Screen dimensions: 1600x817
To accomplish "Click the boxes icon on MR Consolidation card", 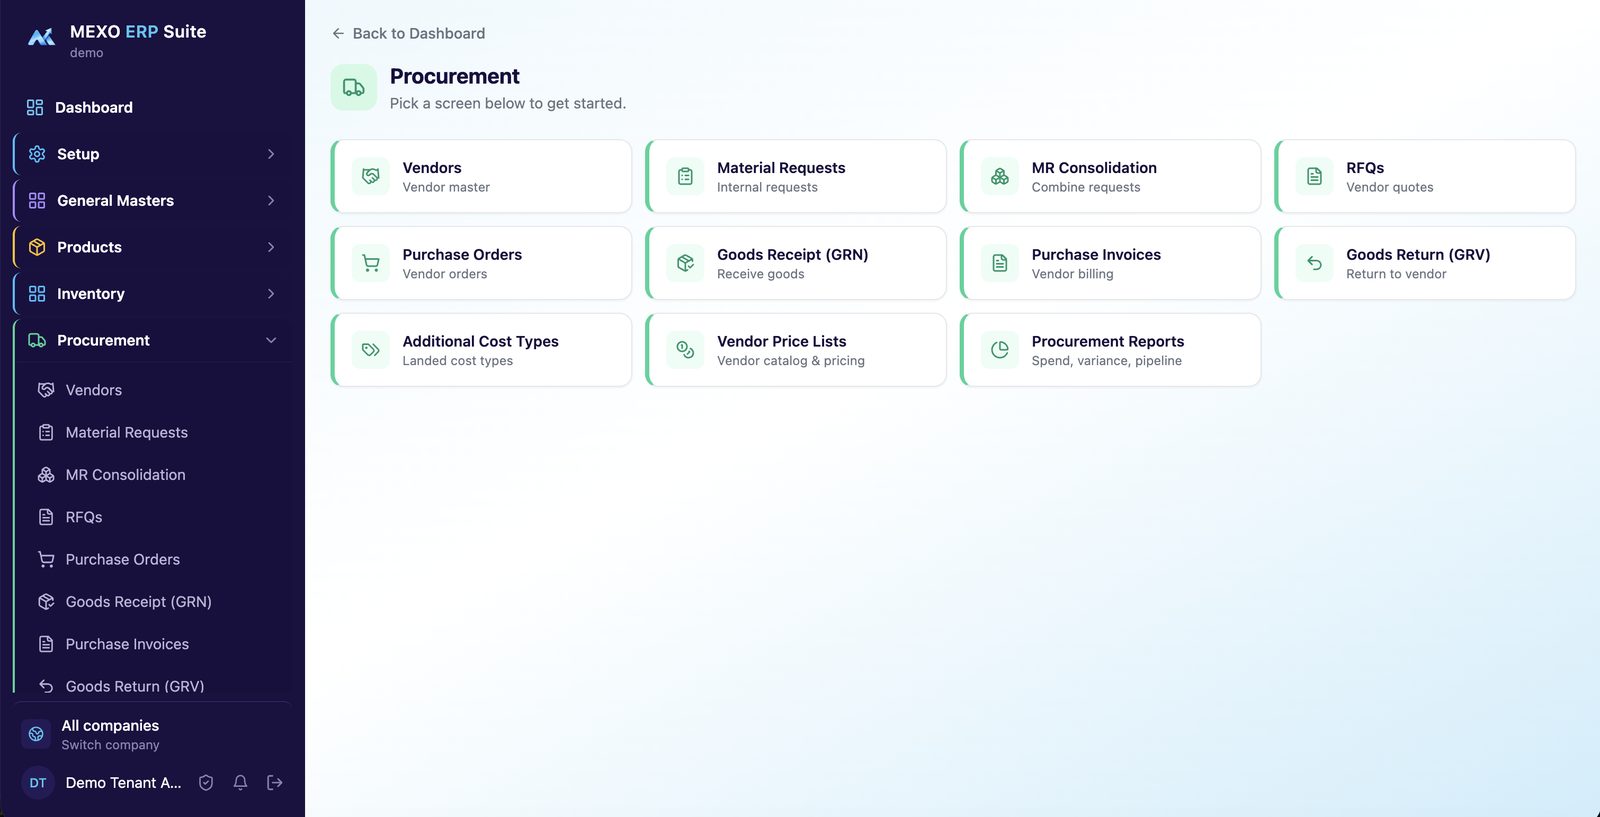I will [x=1000, y=176].
